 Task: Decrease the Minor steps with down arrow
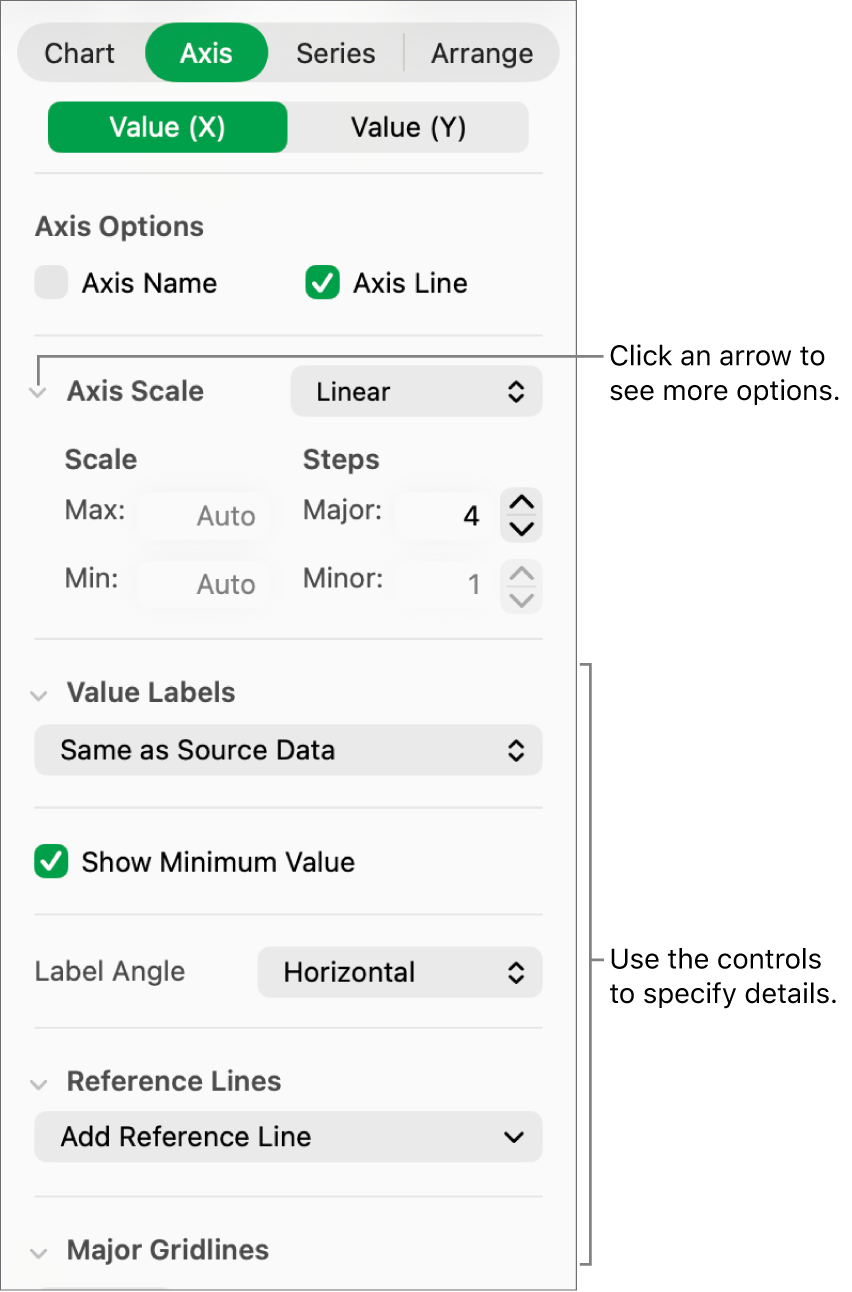(521, 598)
